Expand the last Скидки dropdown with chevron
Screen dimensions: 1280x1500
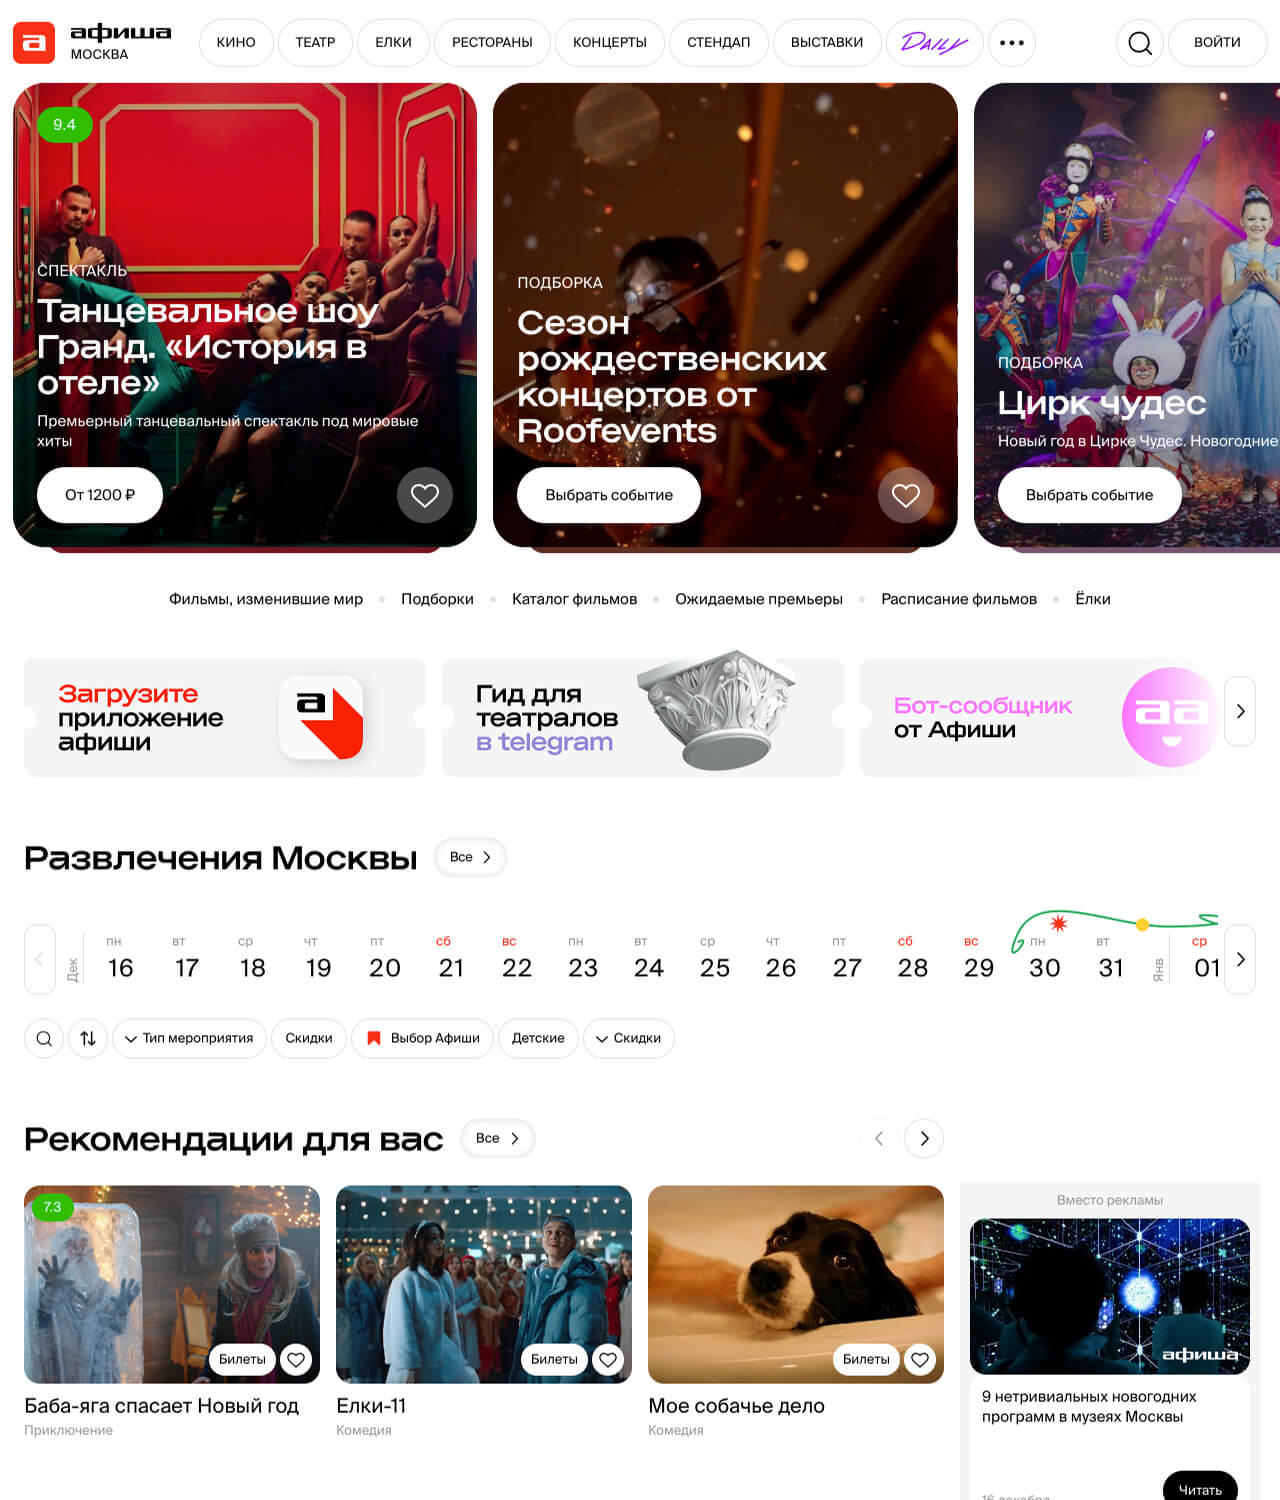[x=628, y=1038]
